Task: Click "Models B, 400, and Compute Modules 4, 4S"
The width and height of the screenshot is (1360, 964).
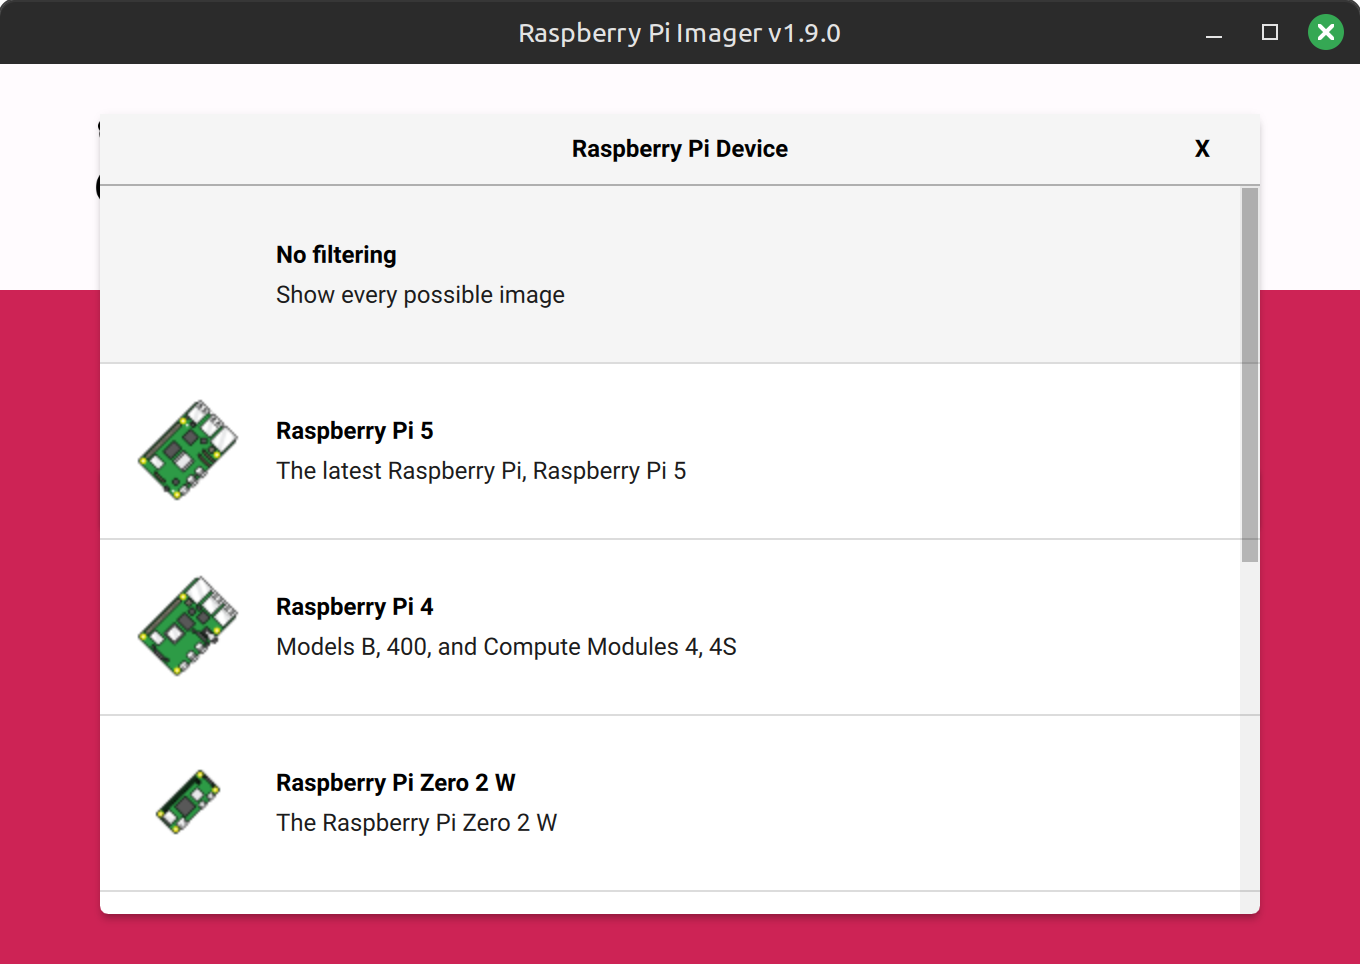Action: pos(506,647)
